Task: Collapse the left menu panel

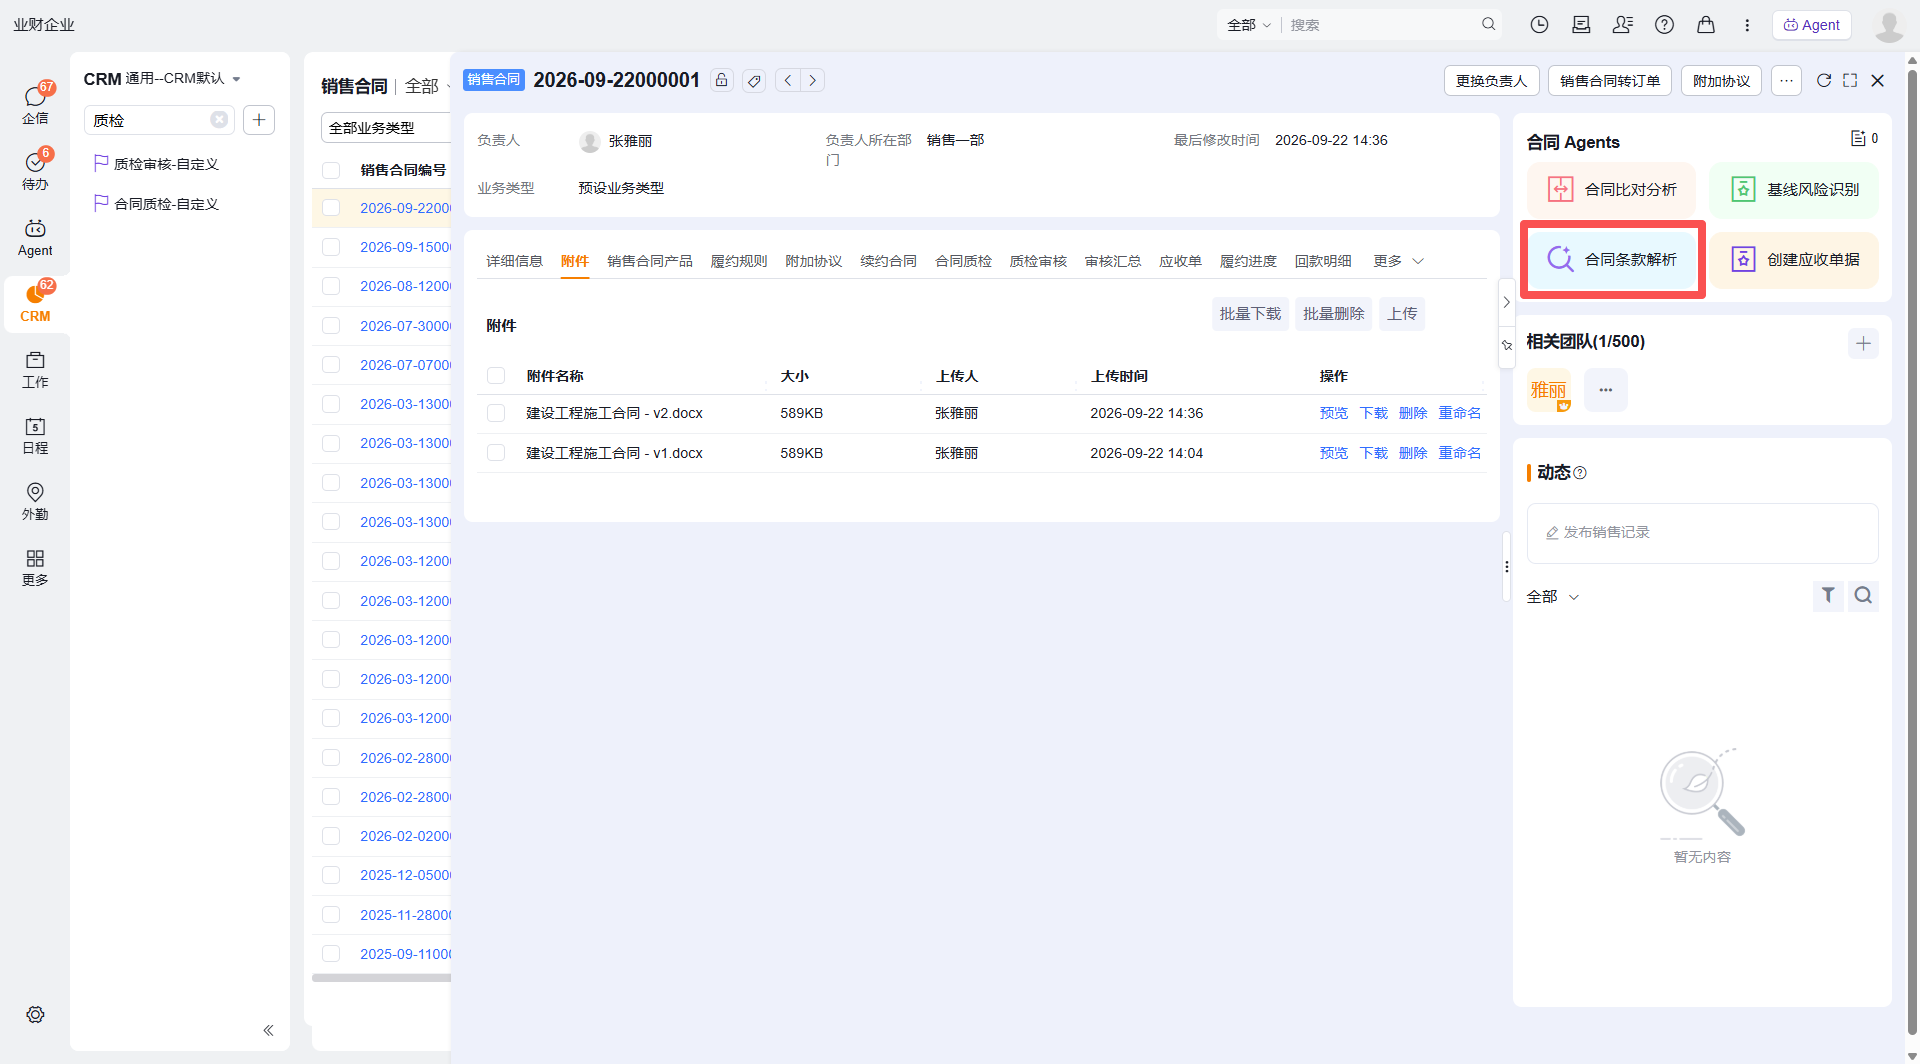Action: tap(268, 1030)
